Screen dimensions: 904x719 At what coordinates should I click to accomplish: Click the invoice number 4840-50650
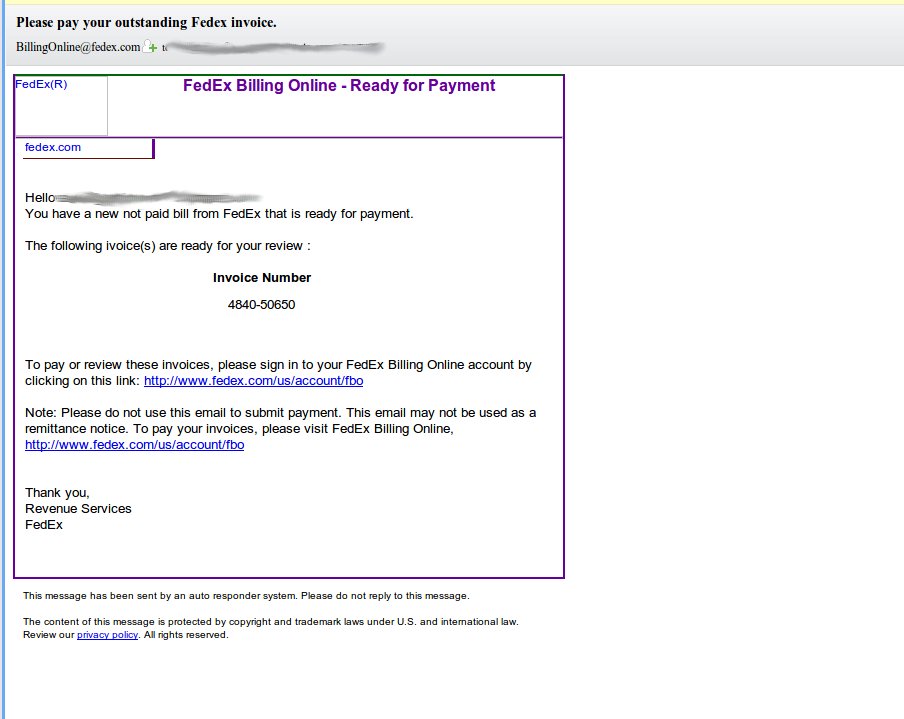(x=261, y=305)
